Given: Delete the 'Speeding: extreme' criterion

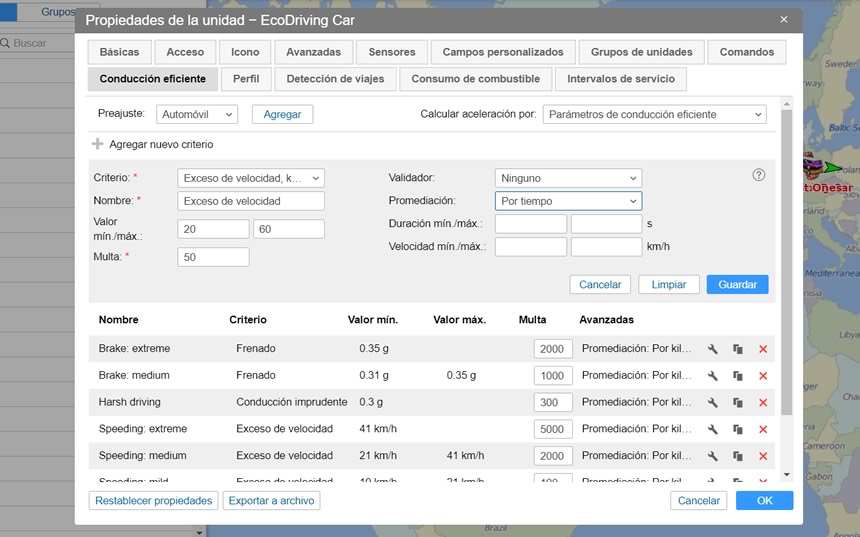Looking at the screenshot, I should pyautogui.click(x=763, y=429).
